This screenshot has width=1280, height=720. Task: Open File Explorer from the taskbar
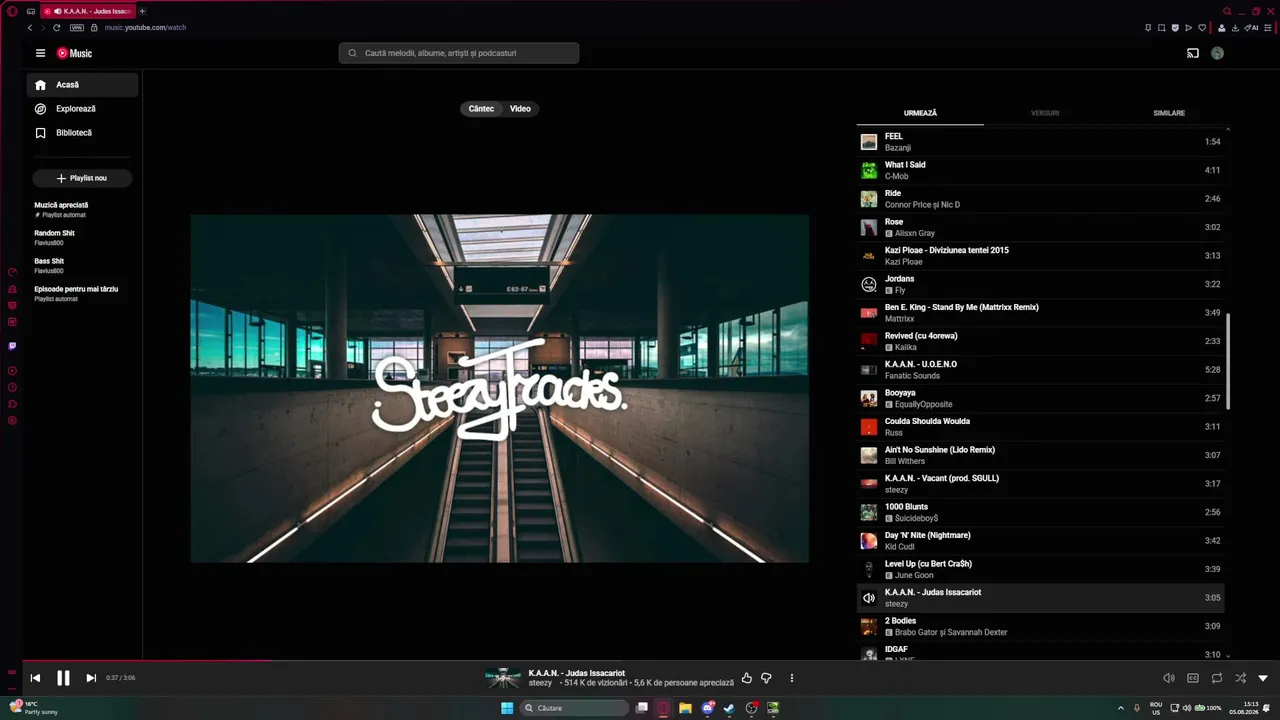pos(685,708)
